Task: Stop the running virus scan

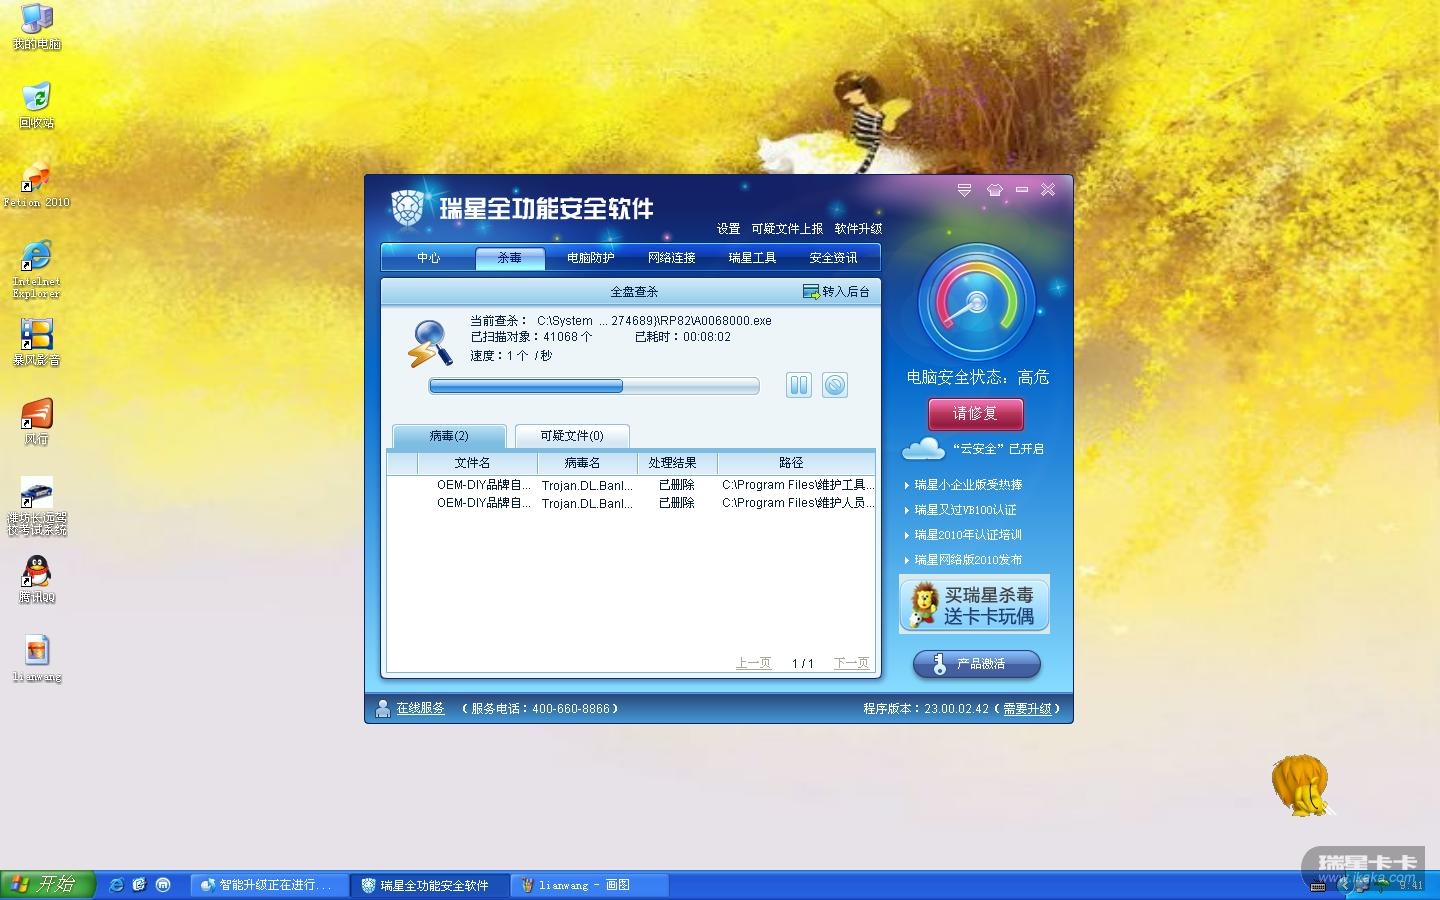Action: [835, 385]
